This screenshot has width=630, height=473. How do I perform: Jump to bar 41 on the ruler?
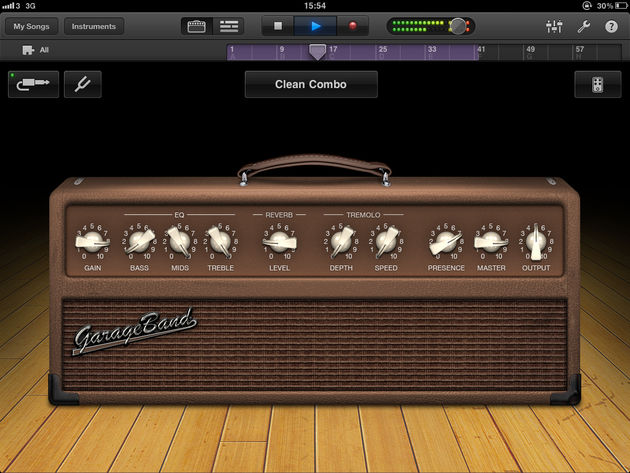481,49
